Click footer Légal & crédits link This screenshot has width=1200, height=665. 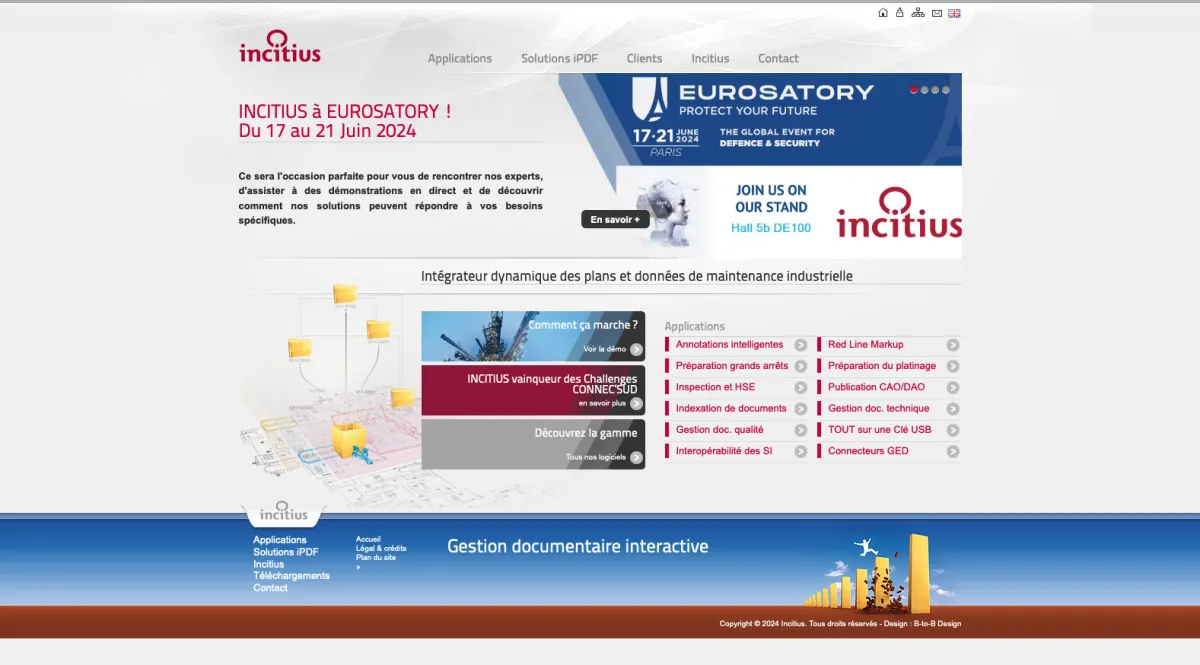pos(381,548)
